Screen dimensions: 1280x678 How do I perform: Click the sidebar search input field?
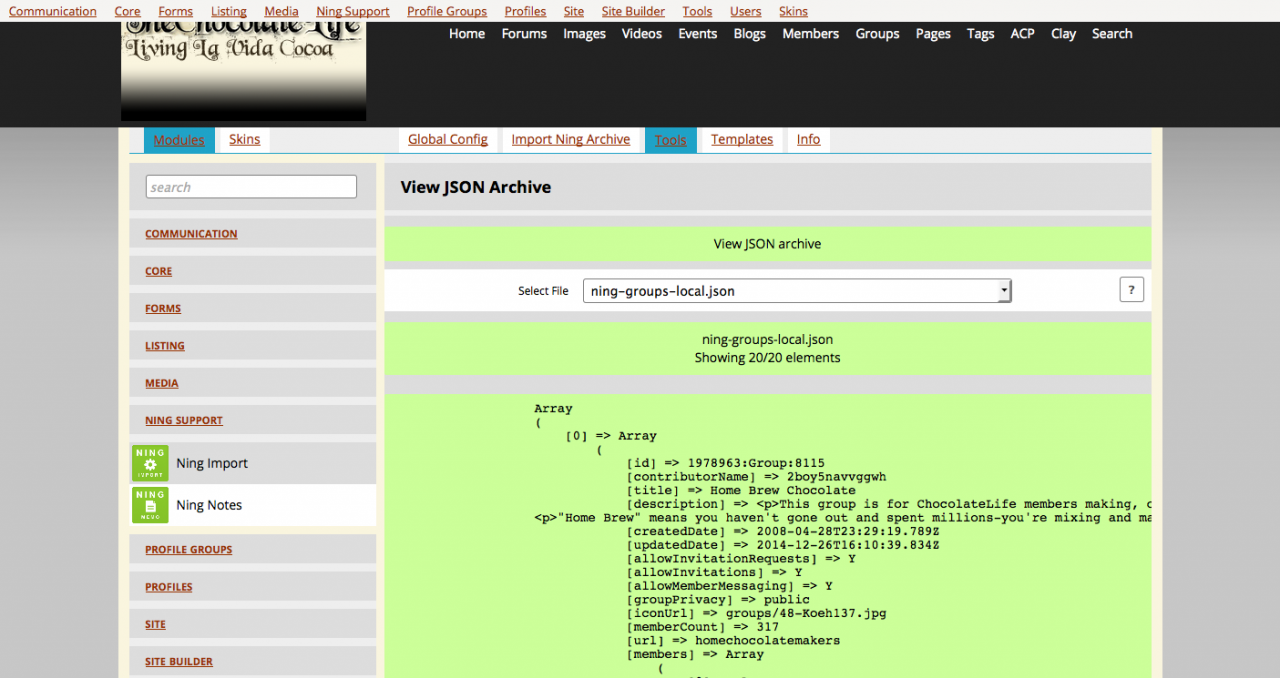(x=251, y=187)
